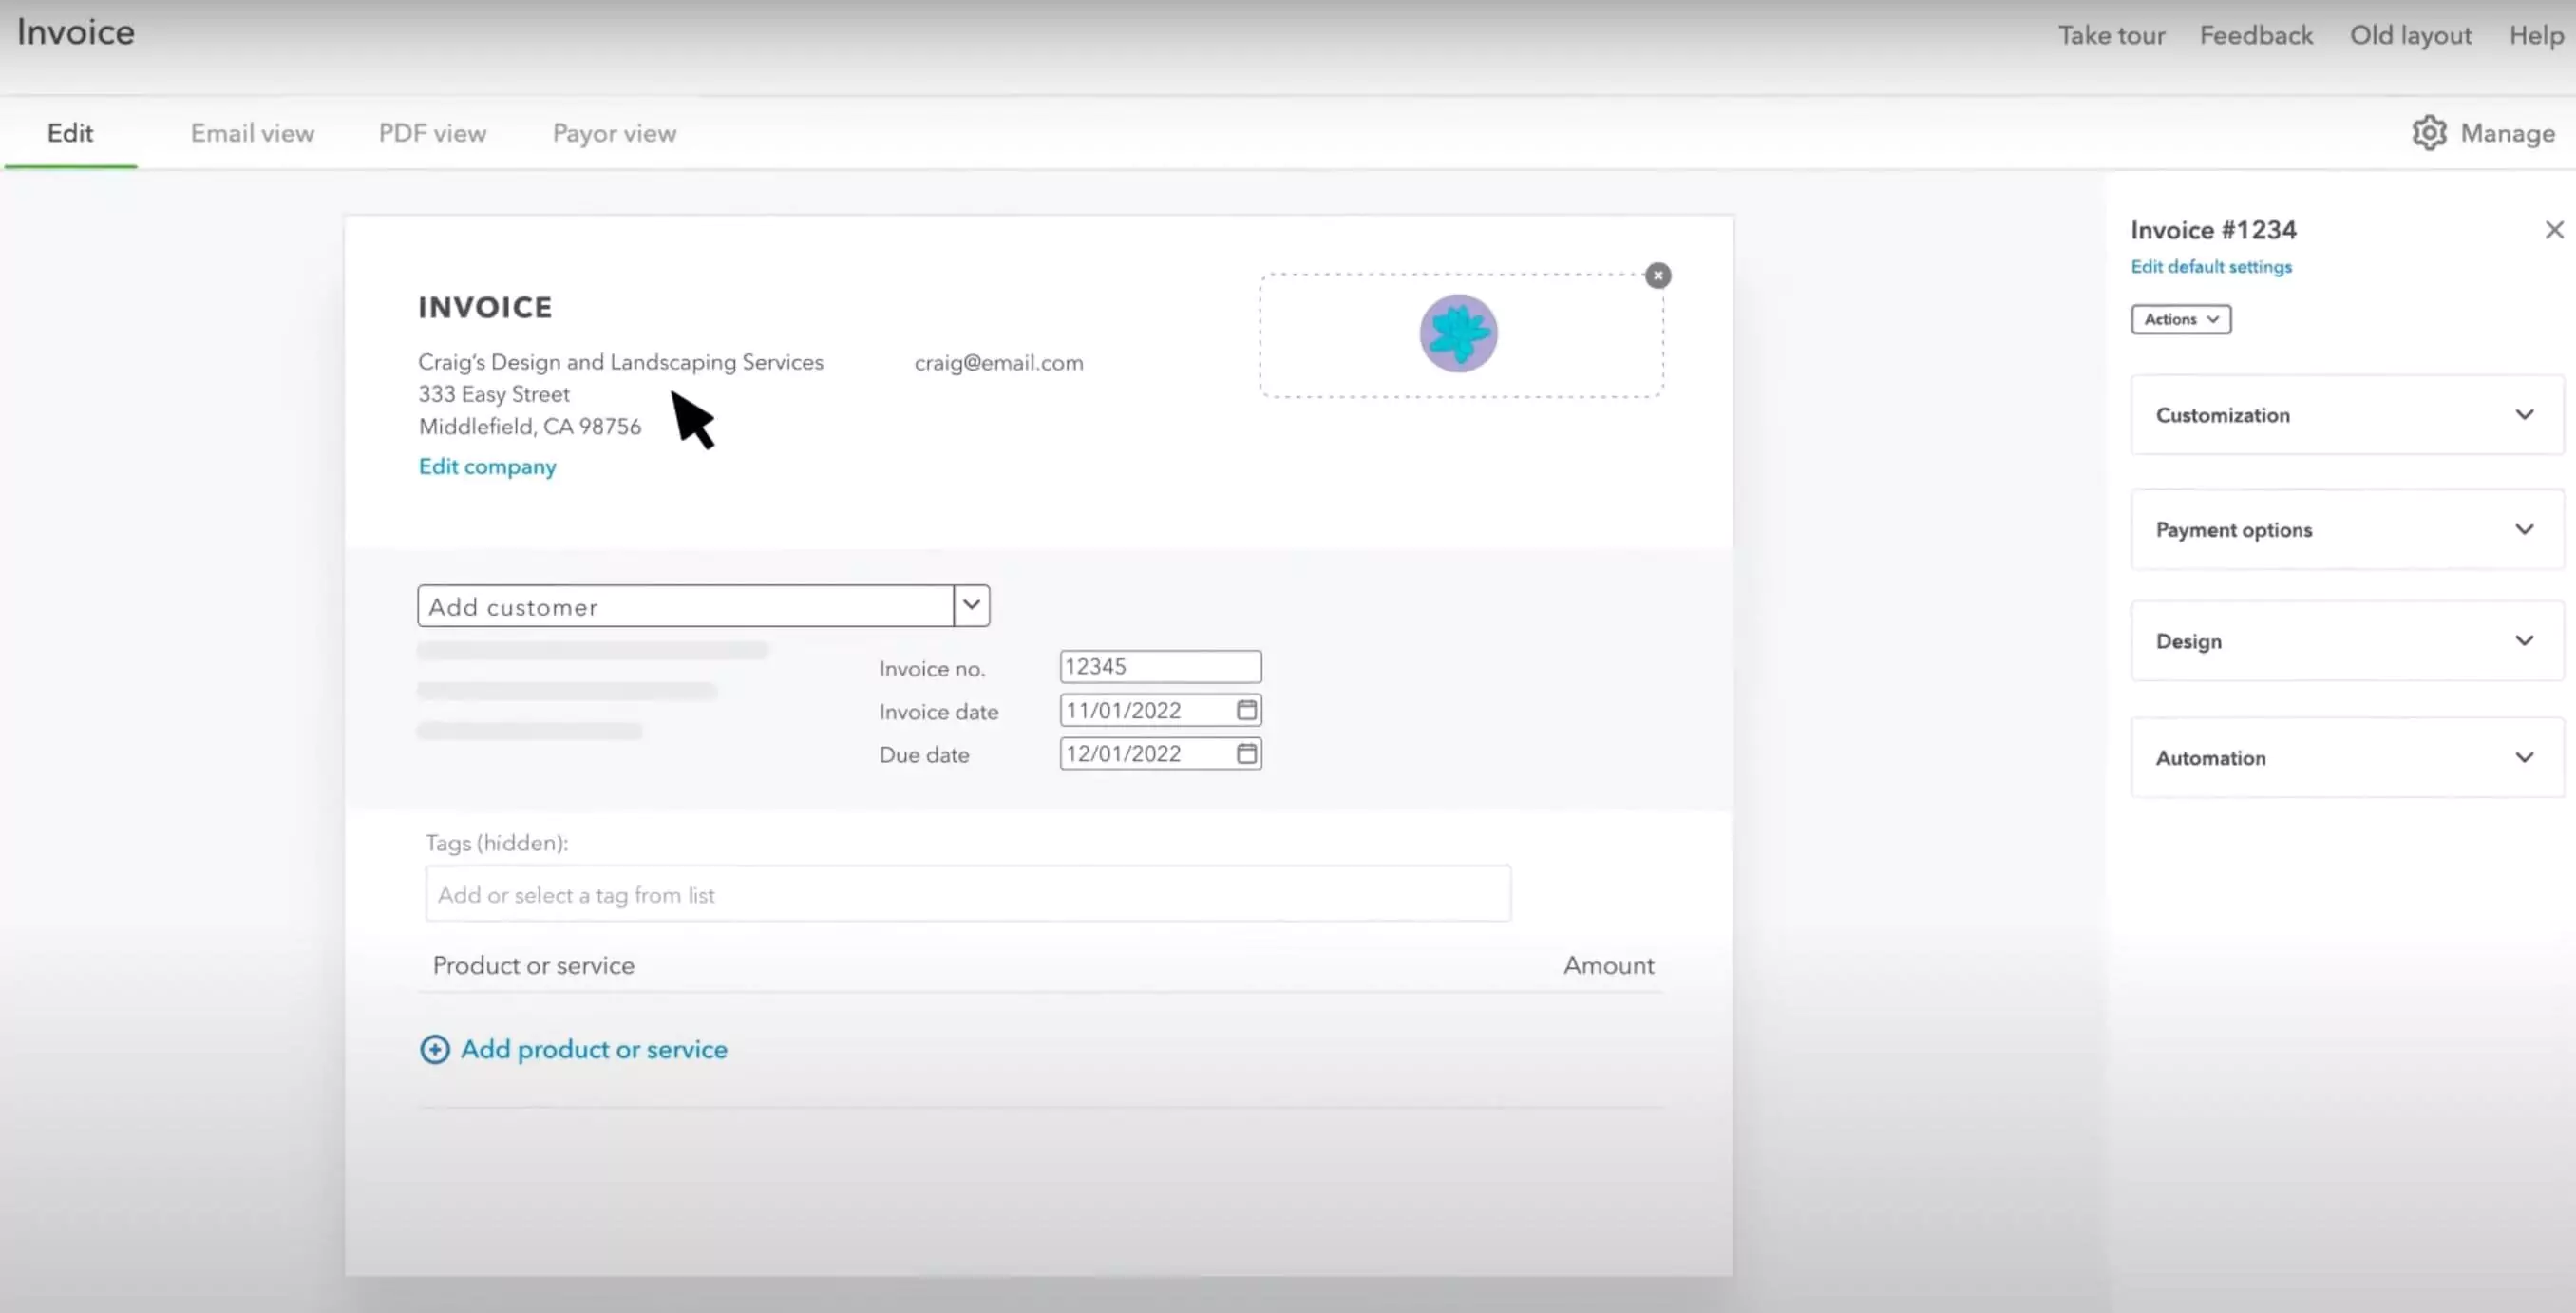Remove logo with the small X badge
This screenshot has height=1313, width=2576.
tap(1657, 275)
